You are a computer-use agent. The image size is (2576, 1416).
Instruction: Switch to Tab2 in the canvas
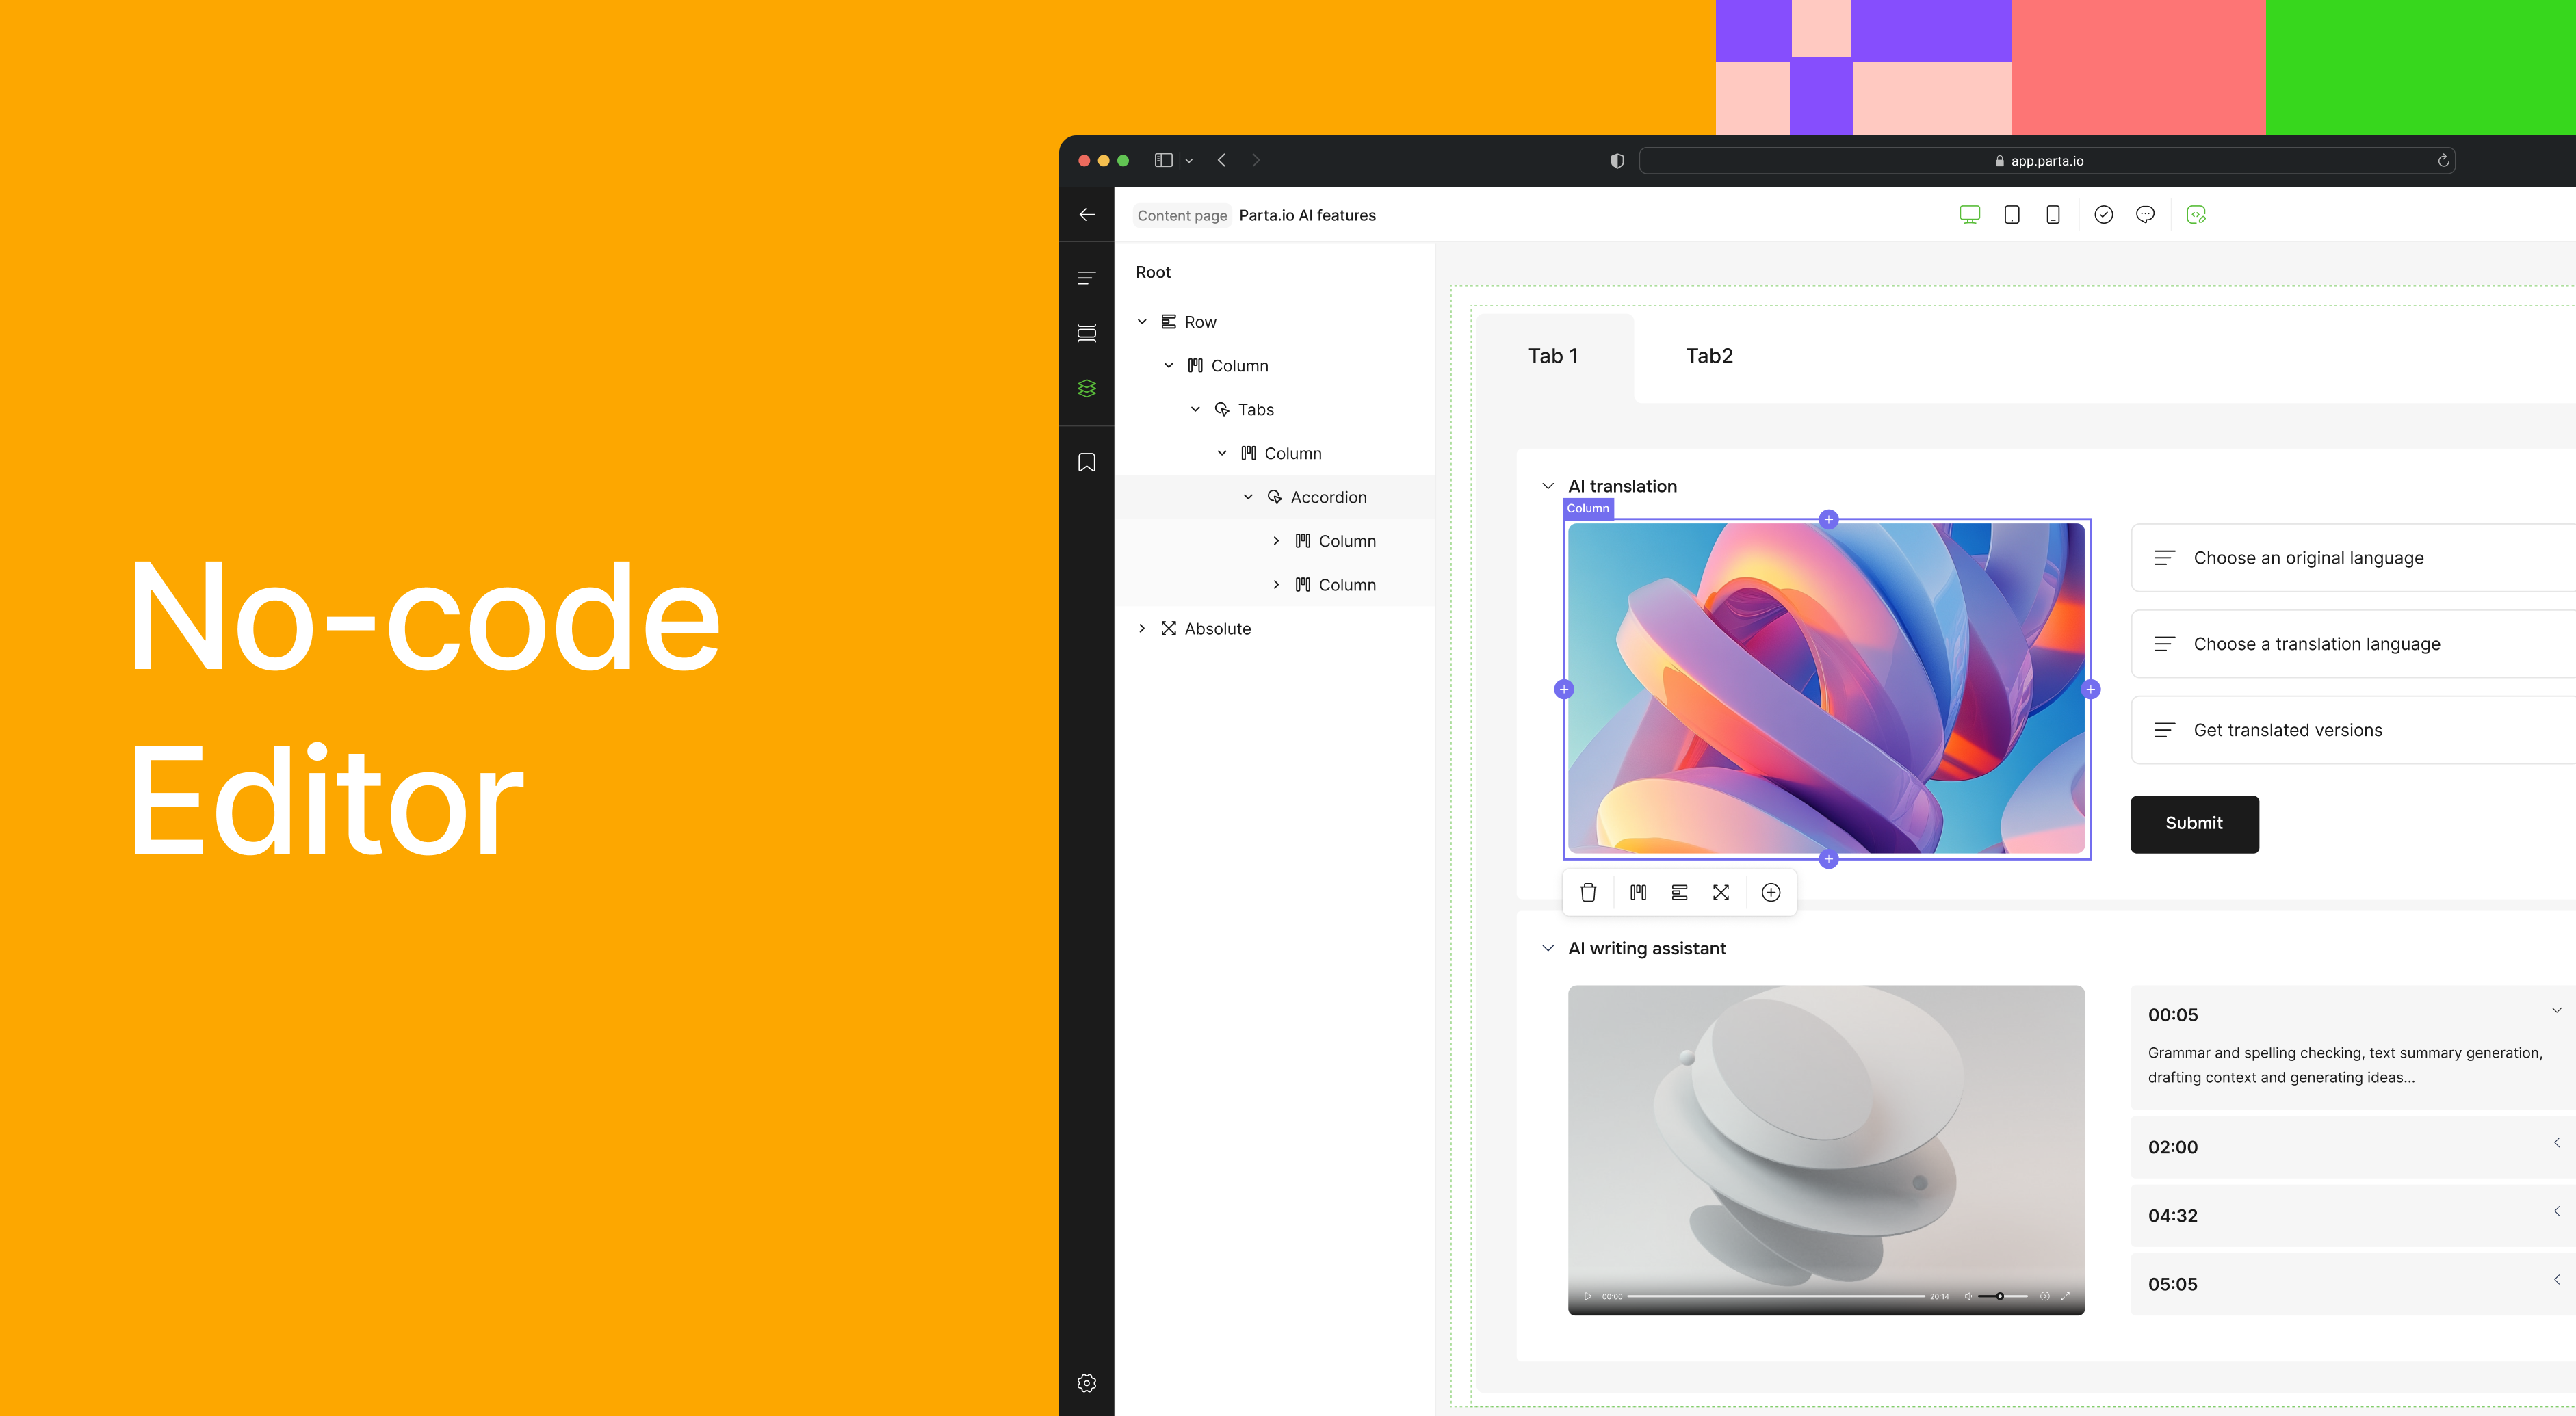1708,356
